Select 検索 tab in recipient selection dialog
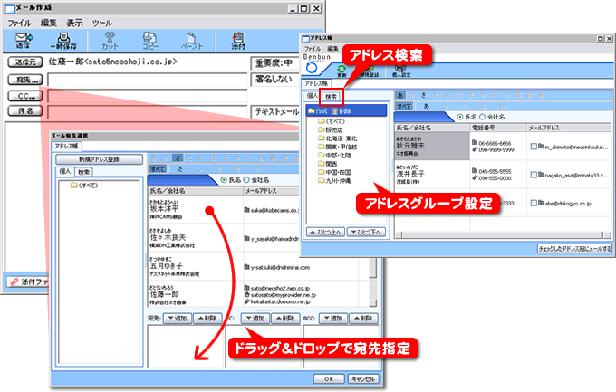Screen dimensions: 616x392 [84, 172]
